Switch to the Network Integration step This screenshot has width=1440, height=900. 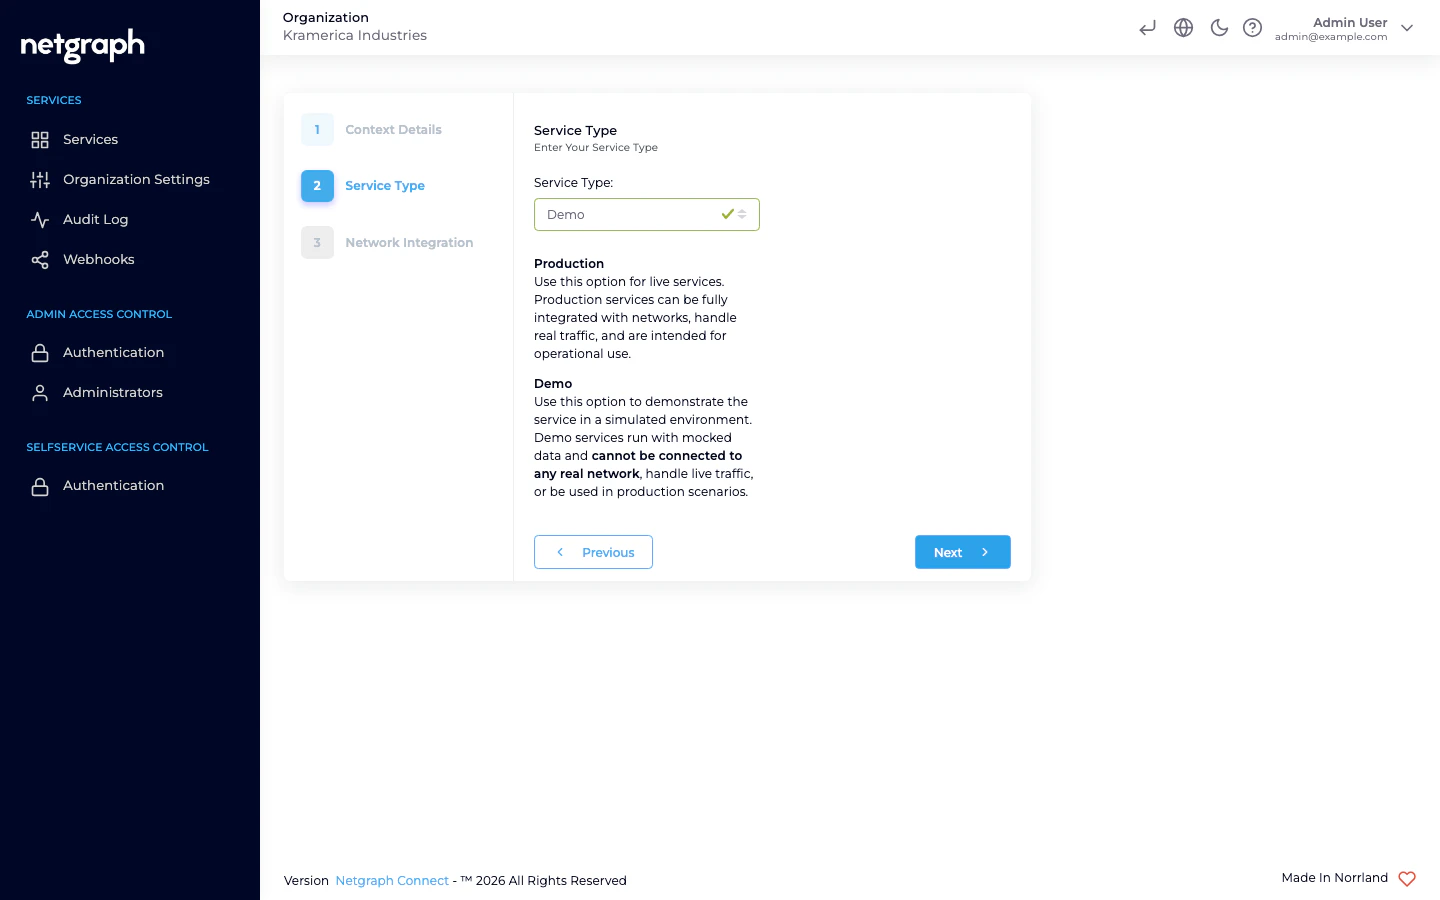coord(409,242)
